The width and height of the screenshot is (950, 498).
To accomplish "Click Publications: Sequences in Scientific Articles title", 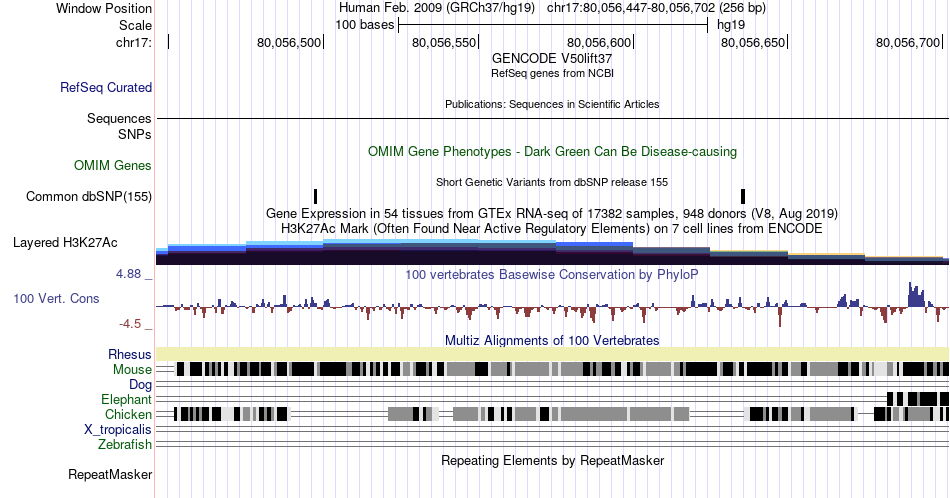I will (x=552, y=104).
